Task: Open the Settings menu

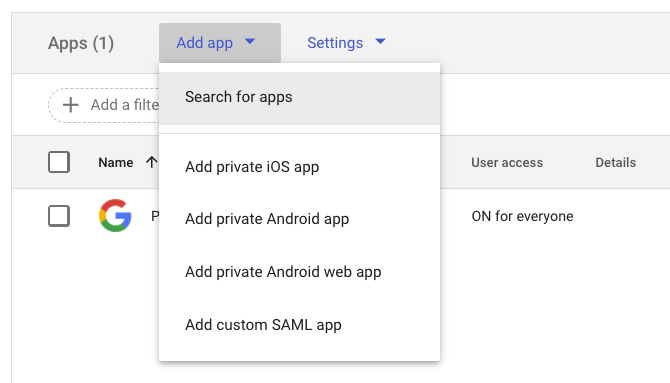Action: (x=346, y=43)
